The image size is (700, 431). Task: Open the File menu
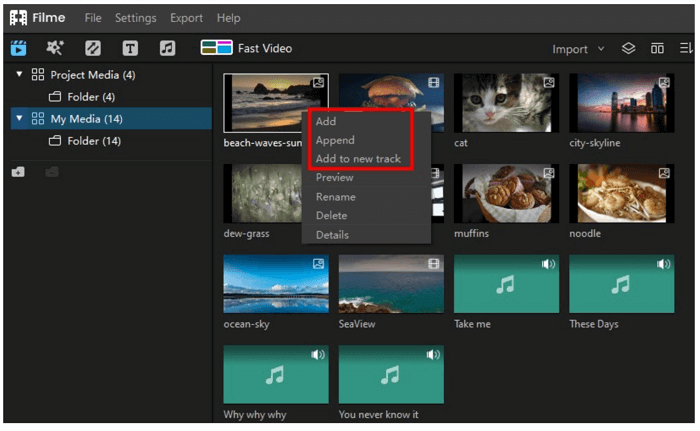[x=93, y=18]
